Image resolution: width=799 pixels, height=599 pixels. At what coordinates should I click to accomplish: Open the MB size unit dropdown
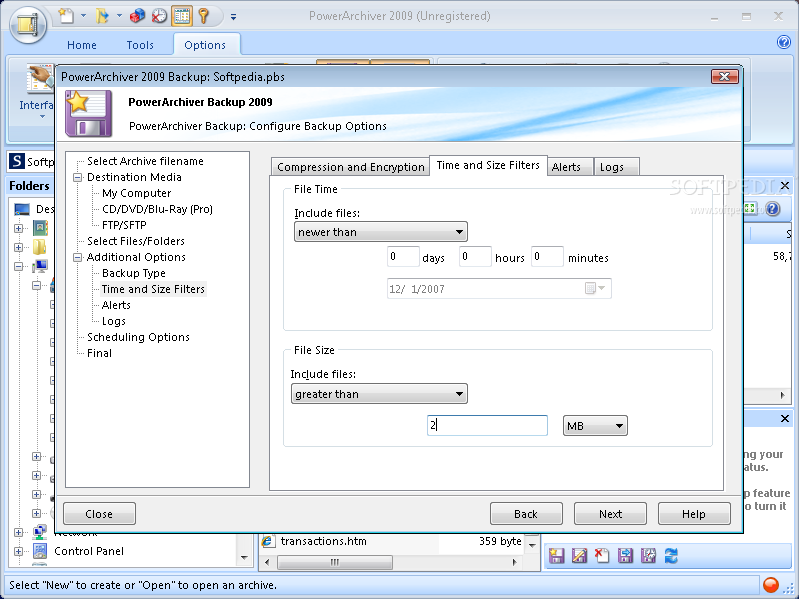point(595,426)
